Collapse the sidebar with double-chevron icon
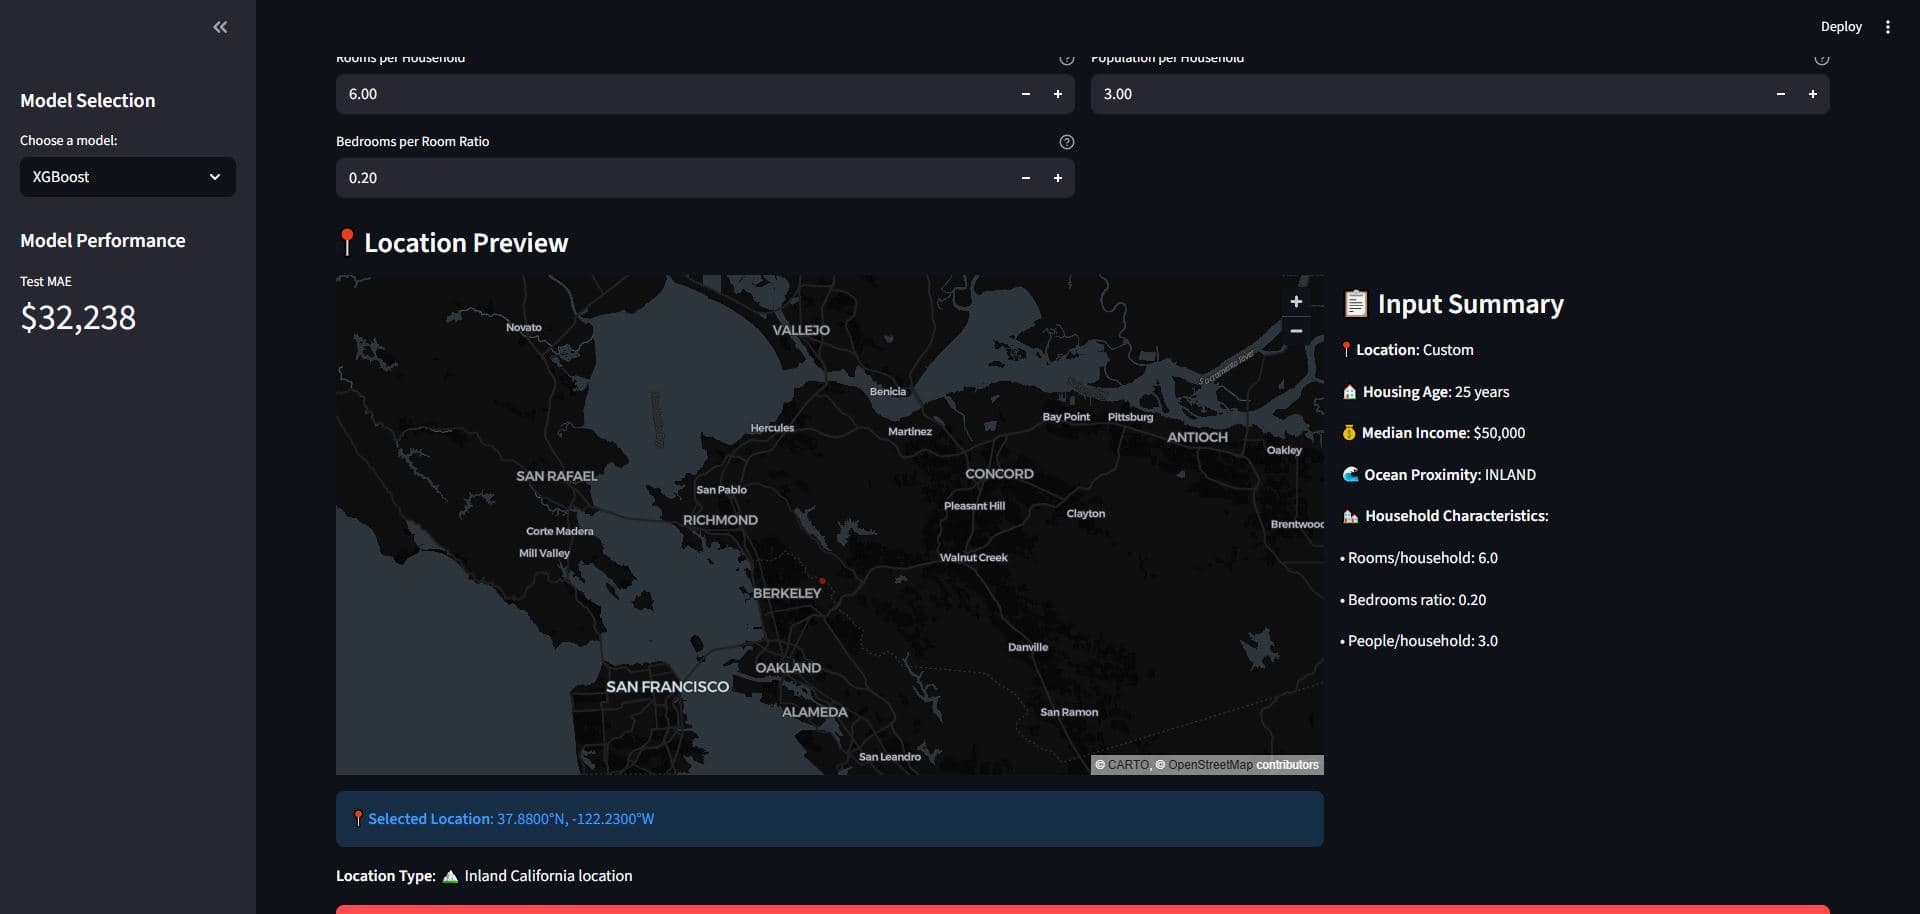1920x914 pixels. tap(220, 27)
